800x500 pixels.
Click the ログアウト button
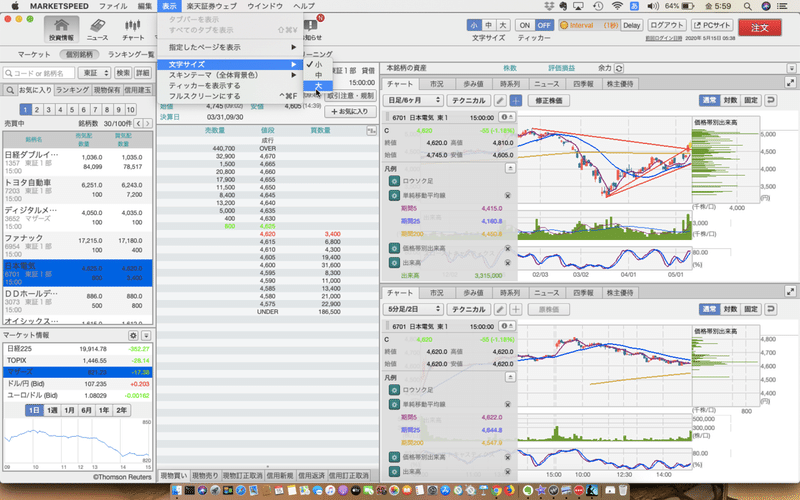coord(667,25)
